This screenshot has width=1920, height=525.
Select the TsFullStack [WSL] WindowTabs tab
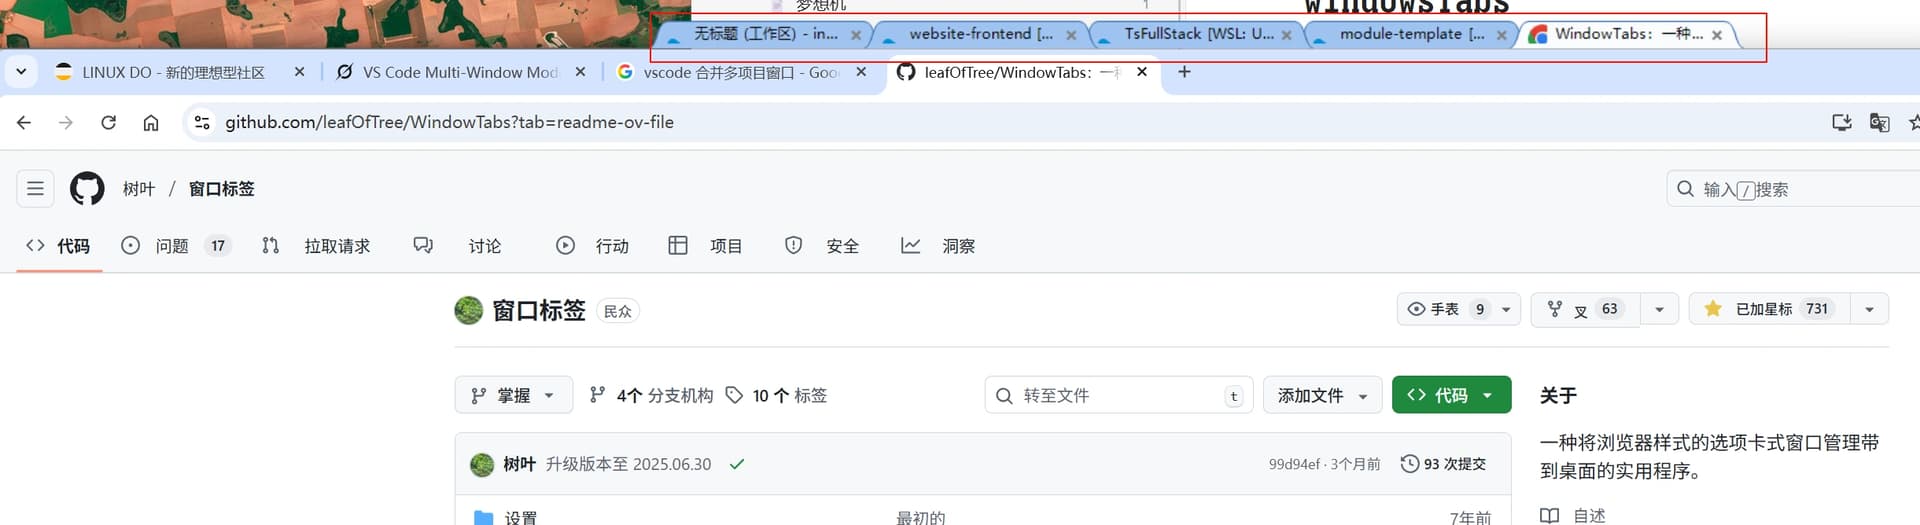click(1198, 34)
